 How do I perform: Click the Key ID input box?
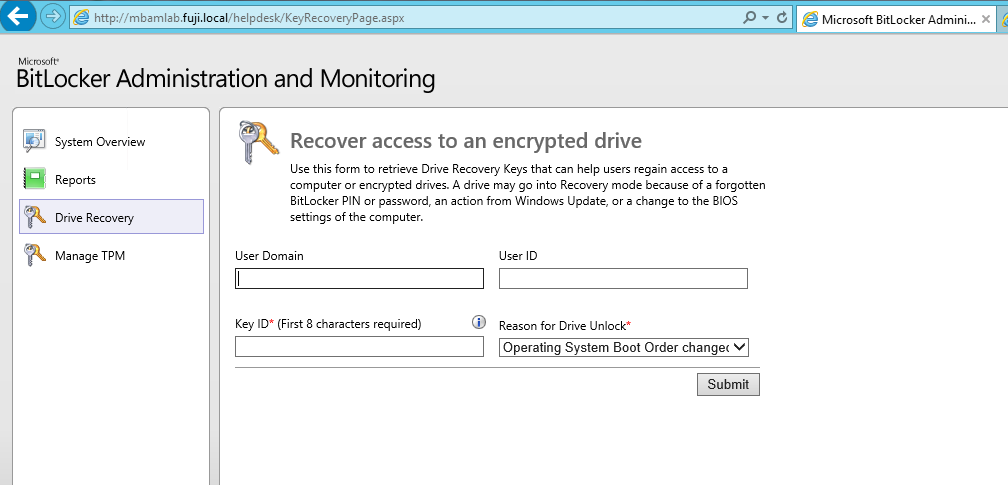pos(359,347)
